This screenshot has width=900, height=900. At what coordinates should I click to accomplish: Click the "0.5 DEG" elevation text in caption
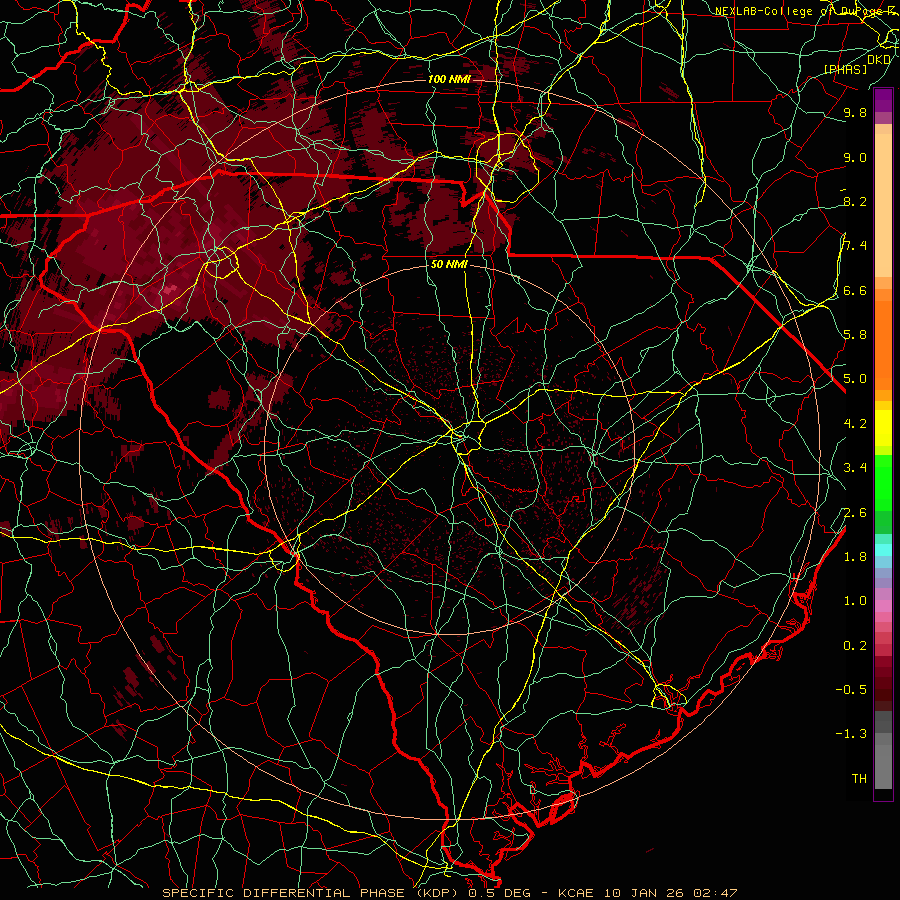[499, 893]
